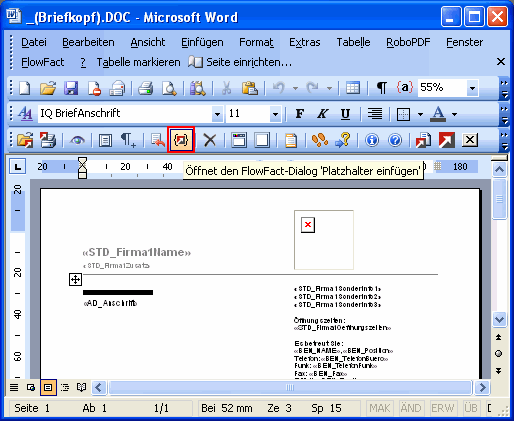Open the RoboPDF menu
The height and width of the screenshot is (421, 514).
tap(408, 42)
